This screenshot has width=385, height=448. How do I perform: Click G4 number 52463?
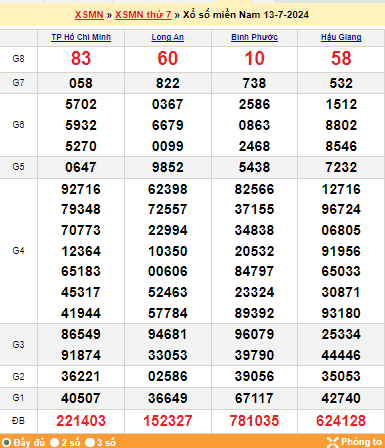click(168, 292)
